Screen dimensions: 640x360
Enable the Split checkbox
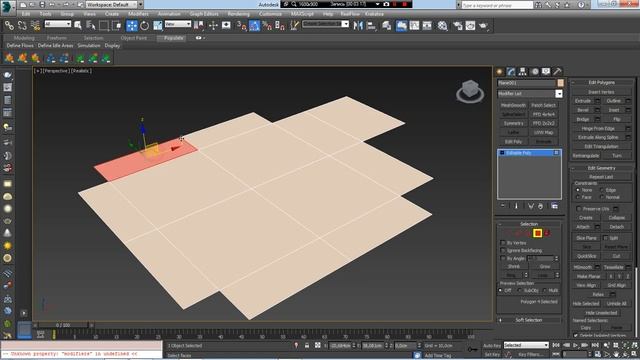[605, 238]
